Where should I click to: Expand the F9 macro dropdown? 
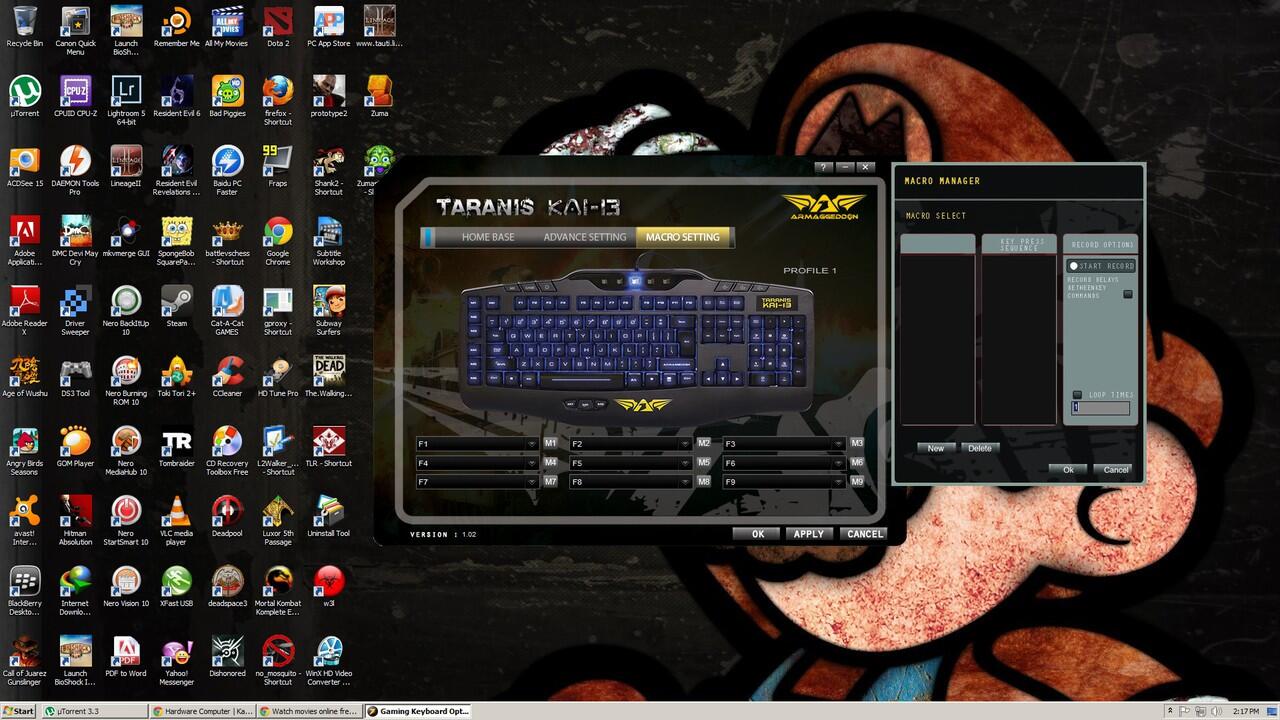[x=838, y=482]
